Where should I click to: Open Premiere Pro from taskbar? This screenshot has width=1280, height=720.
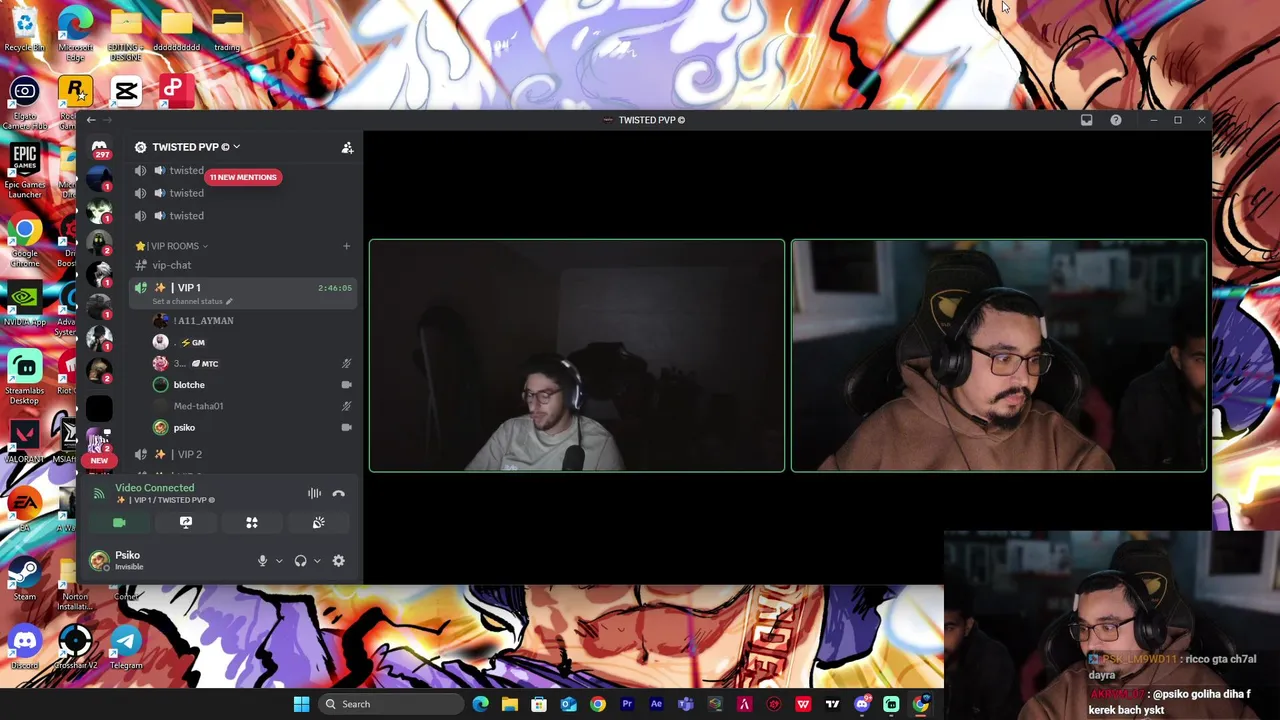pyautogui.click(x=627, y=704)
